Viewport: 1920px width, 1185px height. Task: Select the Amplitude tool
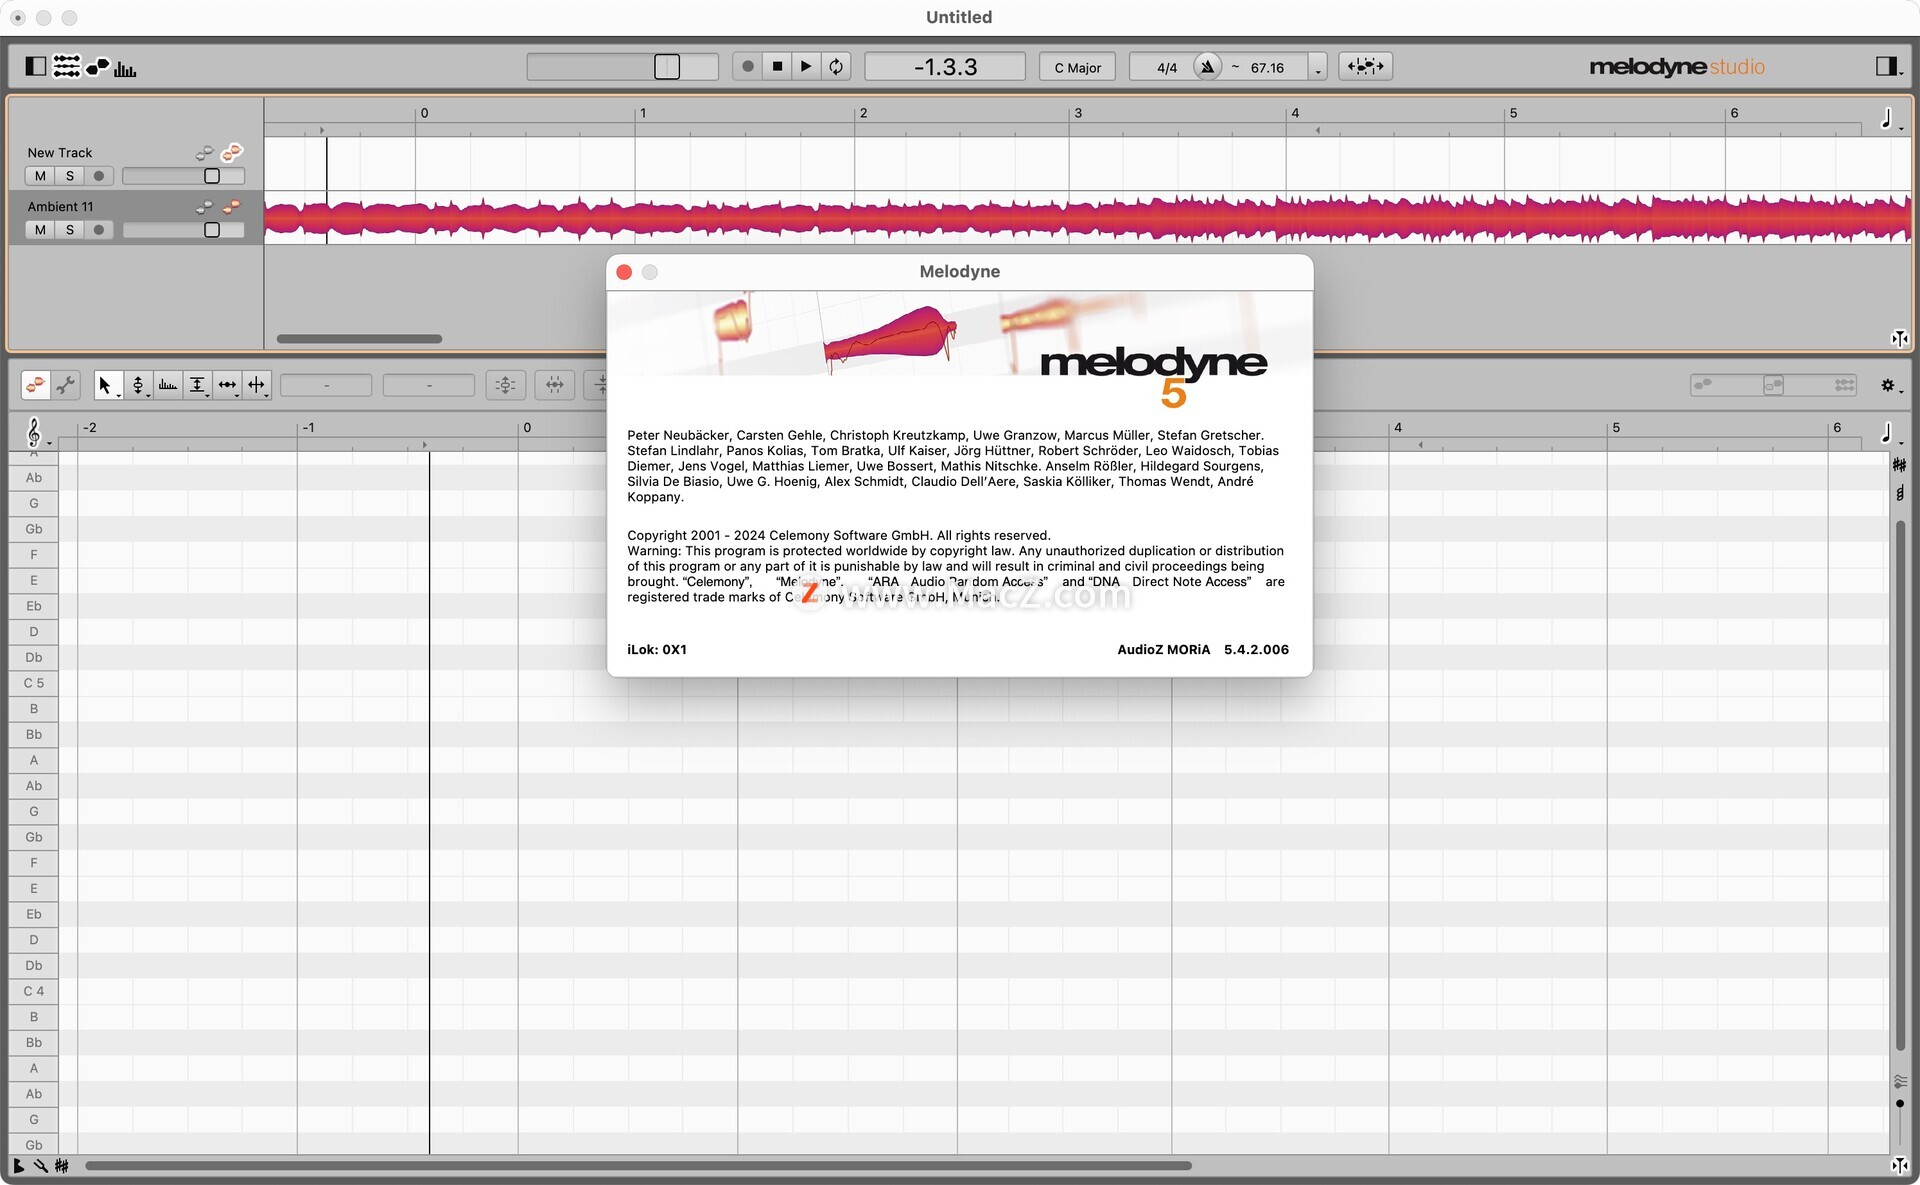click(198, 385)
